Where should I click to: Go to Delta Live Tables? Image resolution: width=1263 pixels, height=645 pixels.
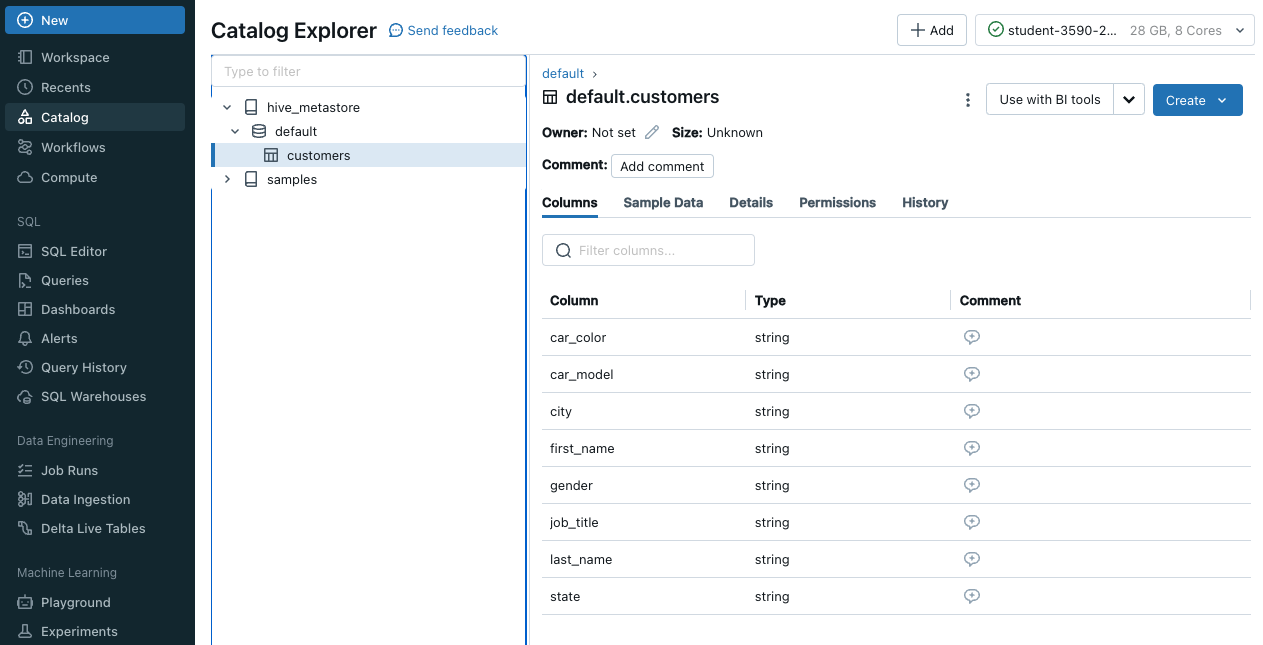point(93,528)
